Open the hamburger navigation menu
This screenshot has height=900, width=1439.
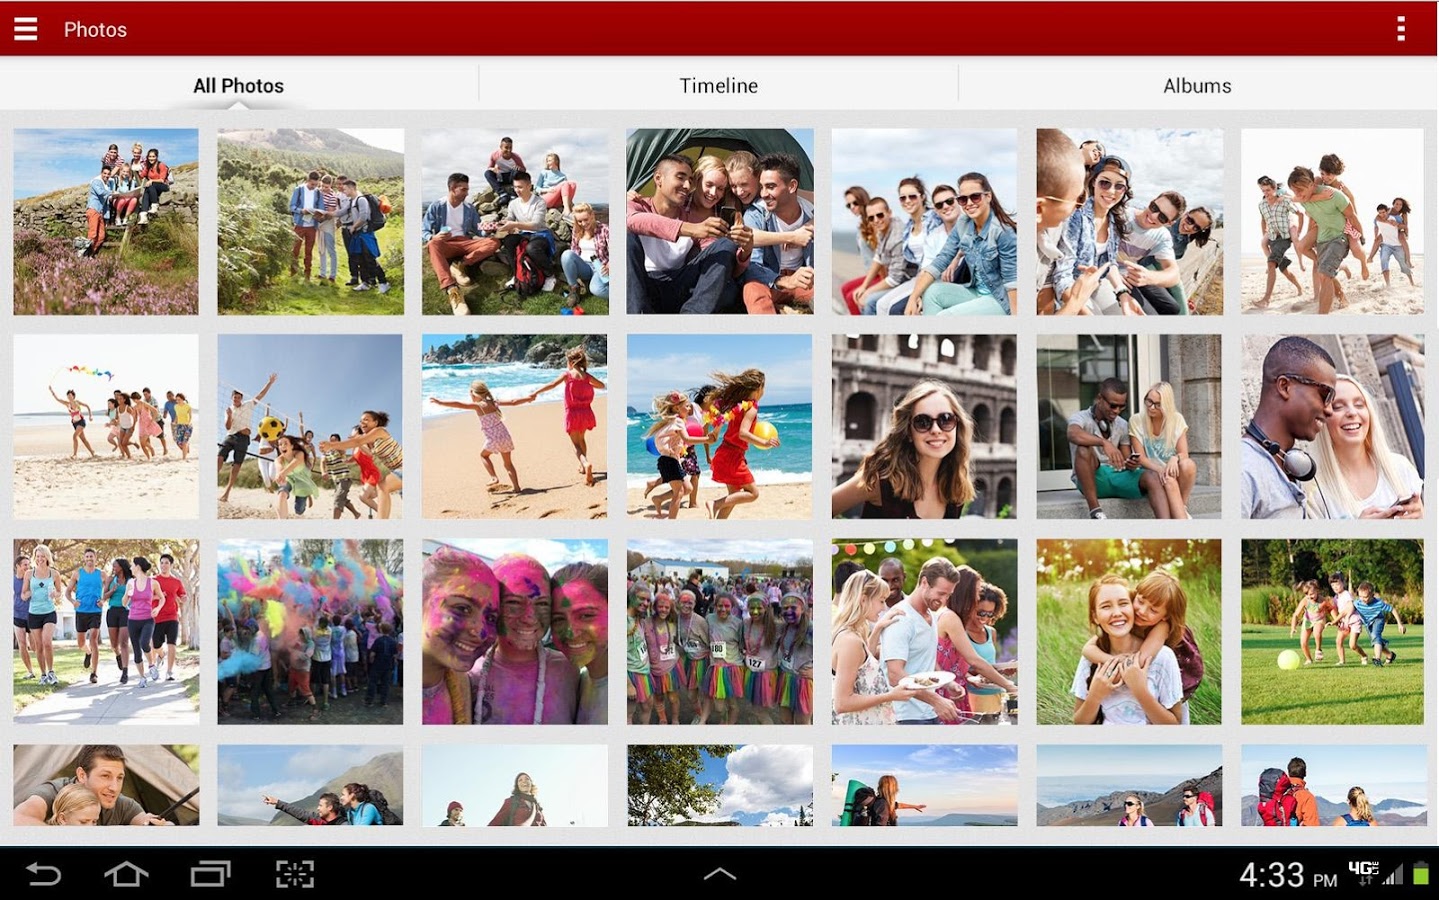coord(25,29)
